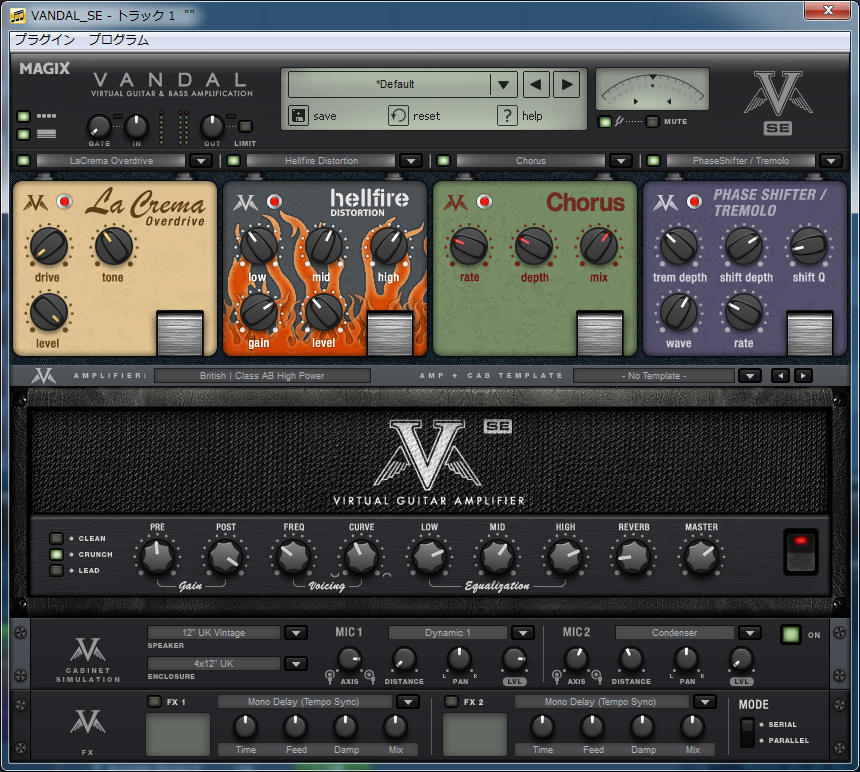Open the preset Default dropdown
This screenshot has width=860, height=772.
pos(503,84)
